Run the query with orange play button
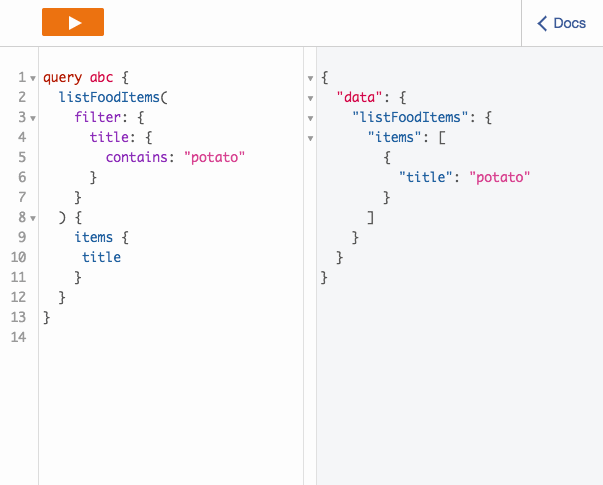 tap(73, 22)
